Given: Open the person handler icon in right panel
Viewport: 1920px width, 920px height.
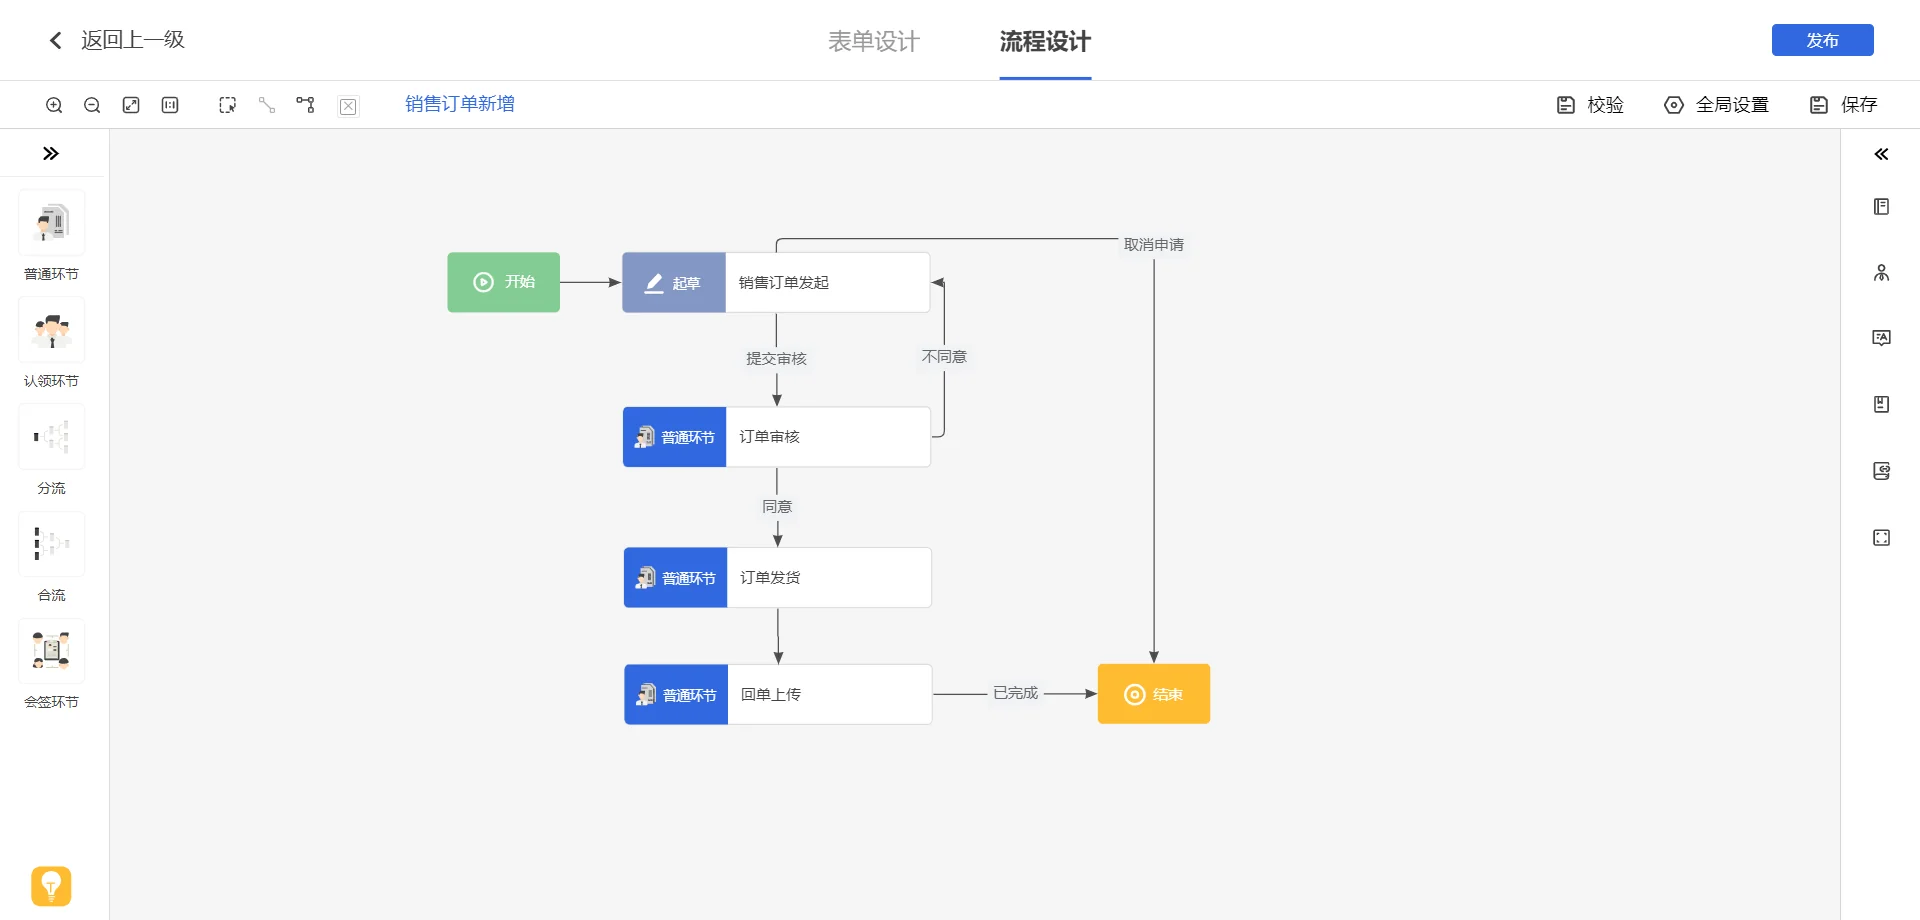Looking at the screenshot, I should click(1881, 273).
